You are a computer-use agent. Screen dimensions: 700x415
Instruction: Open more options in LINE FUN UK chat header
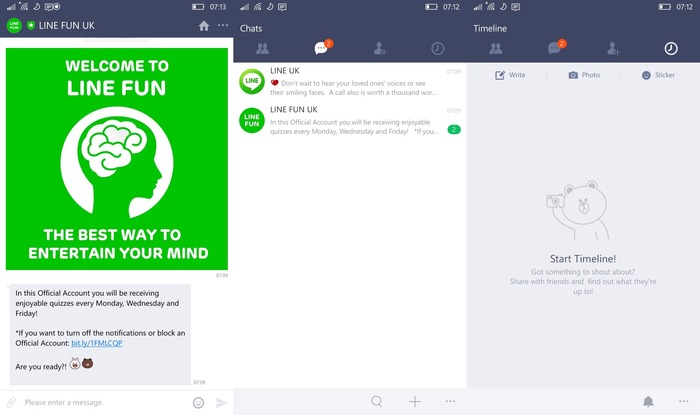223,25
